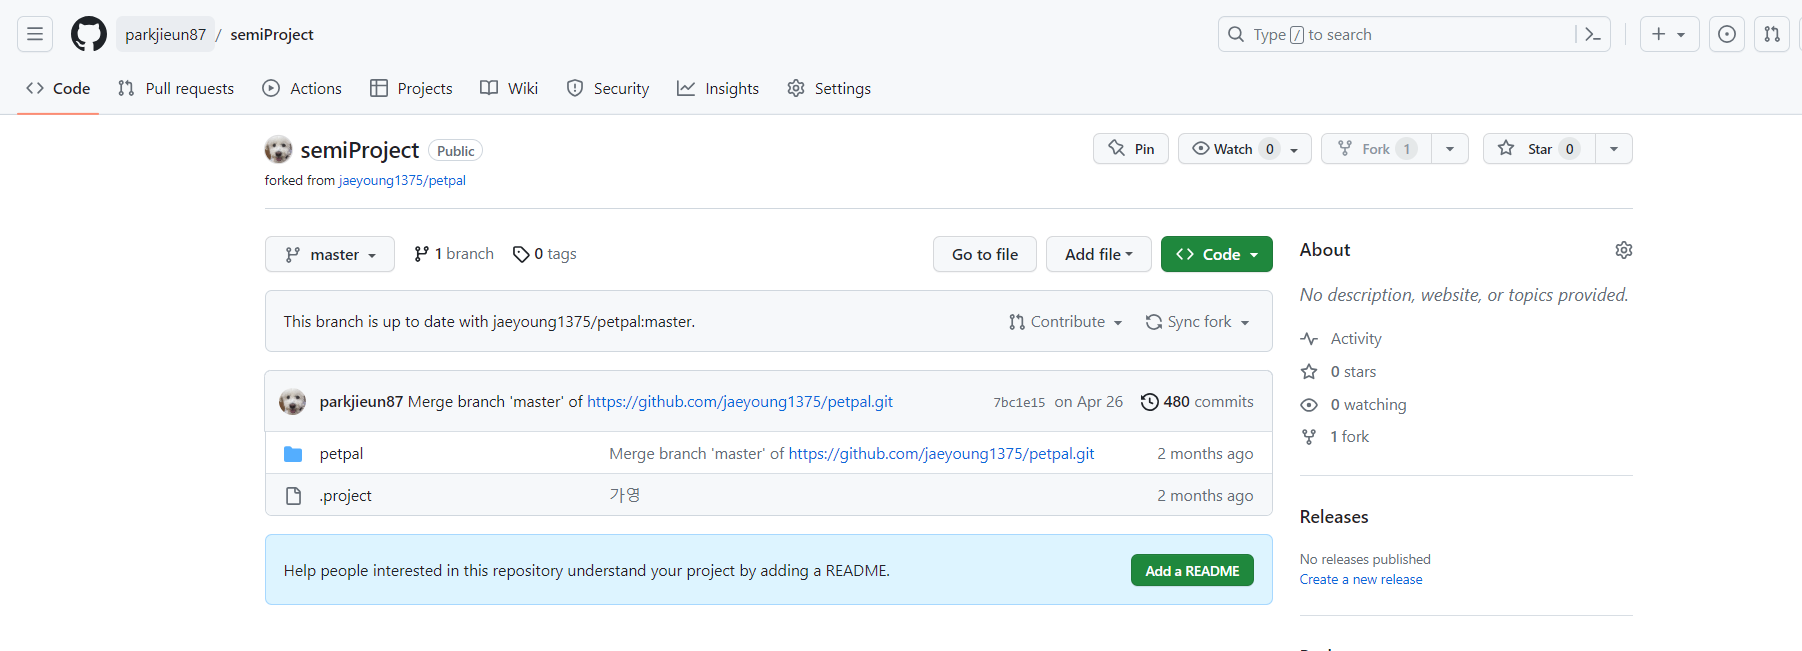Switch to the Actions tab
Viewport: 1802px width, 651px height.
302,88
